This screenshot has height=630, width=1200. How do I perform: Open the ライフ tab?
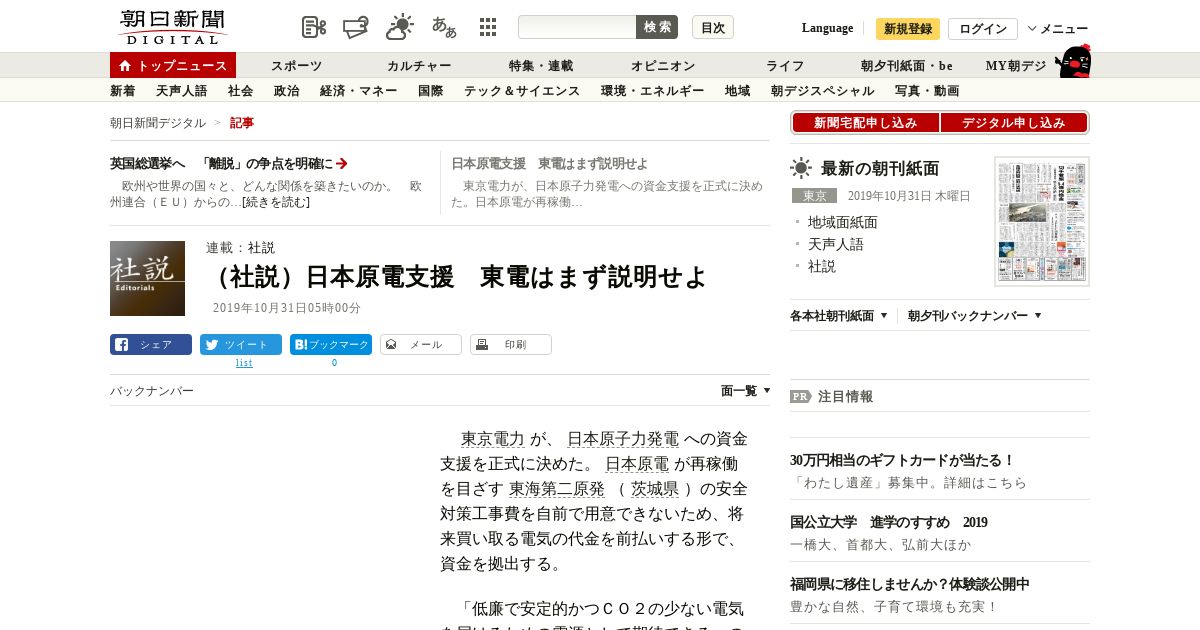tap(785, 66)
